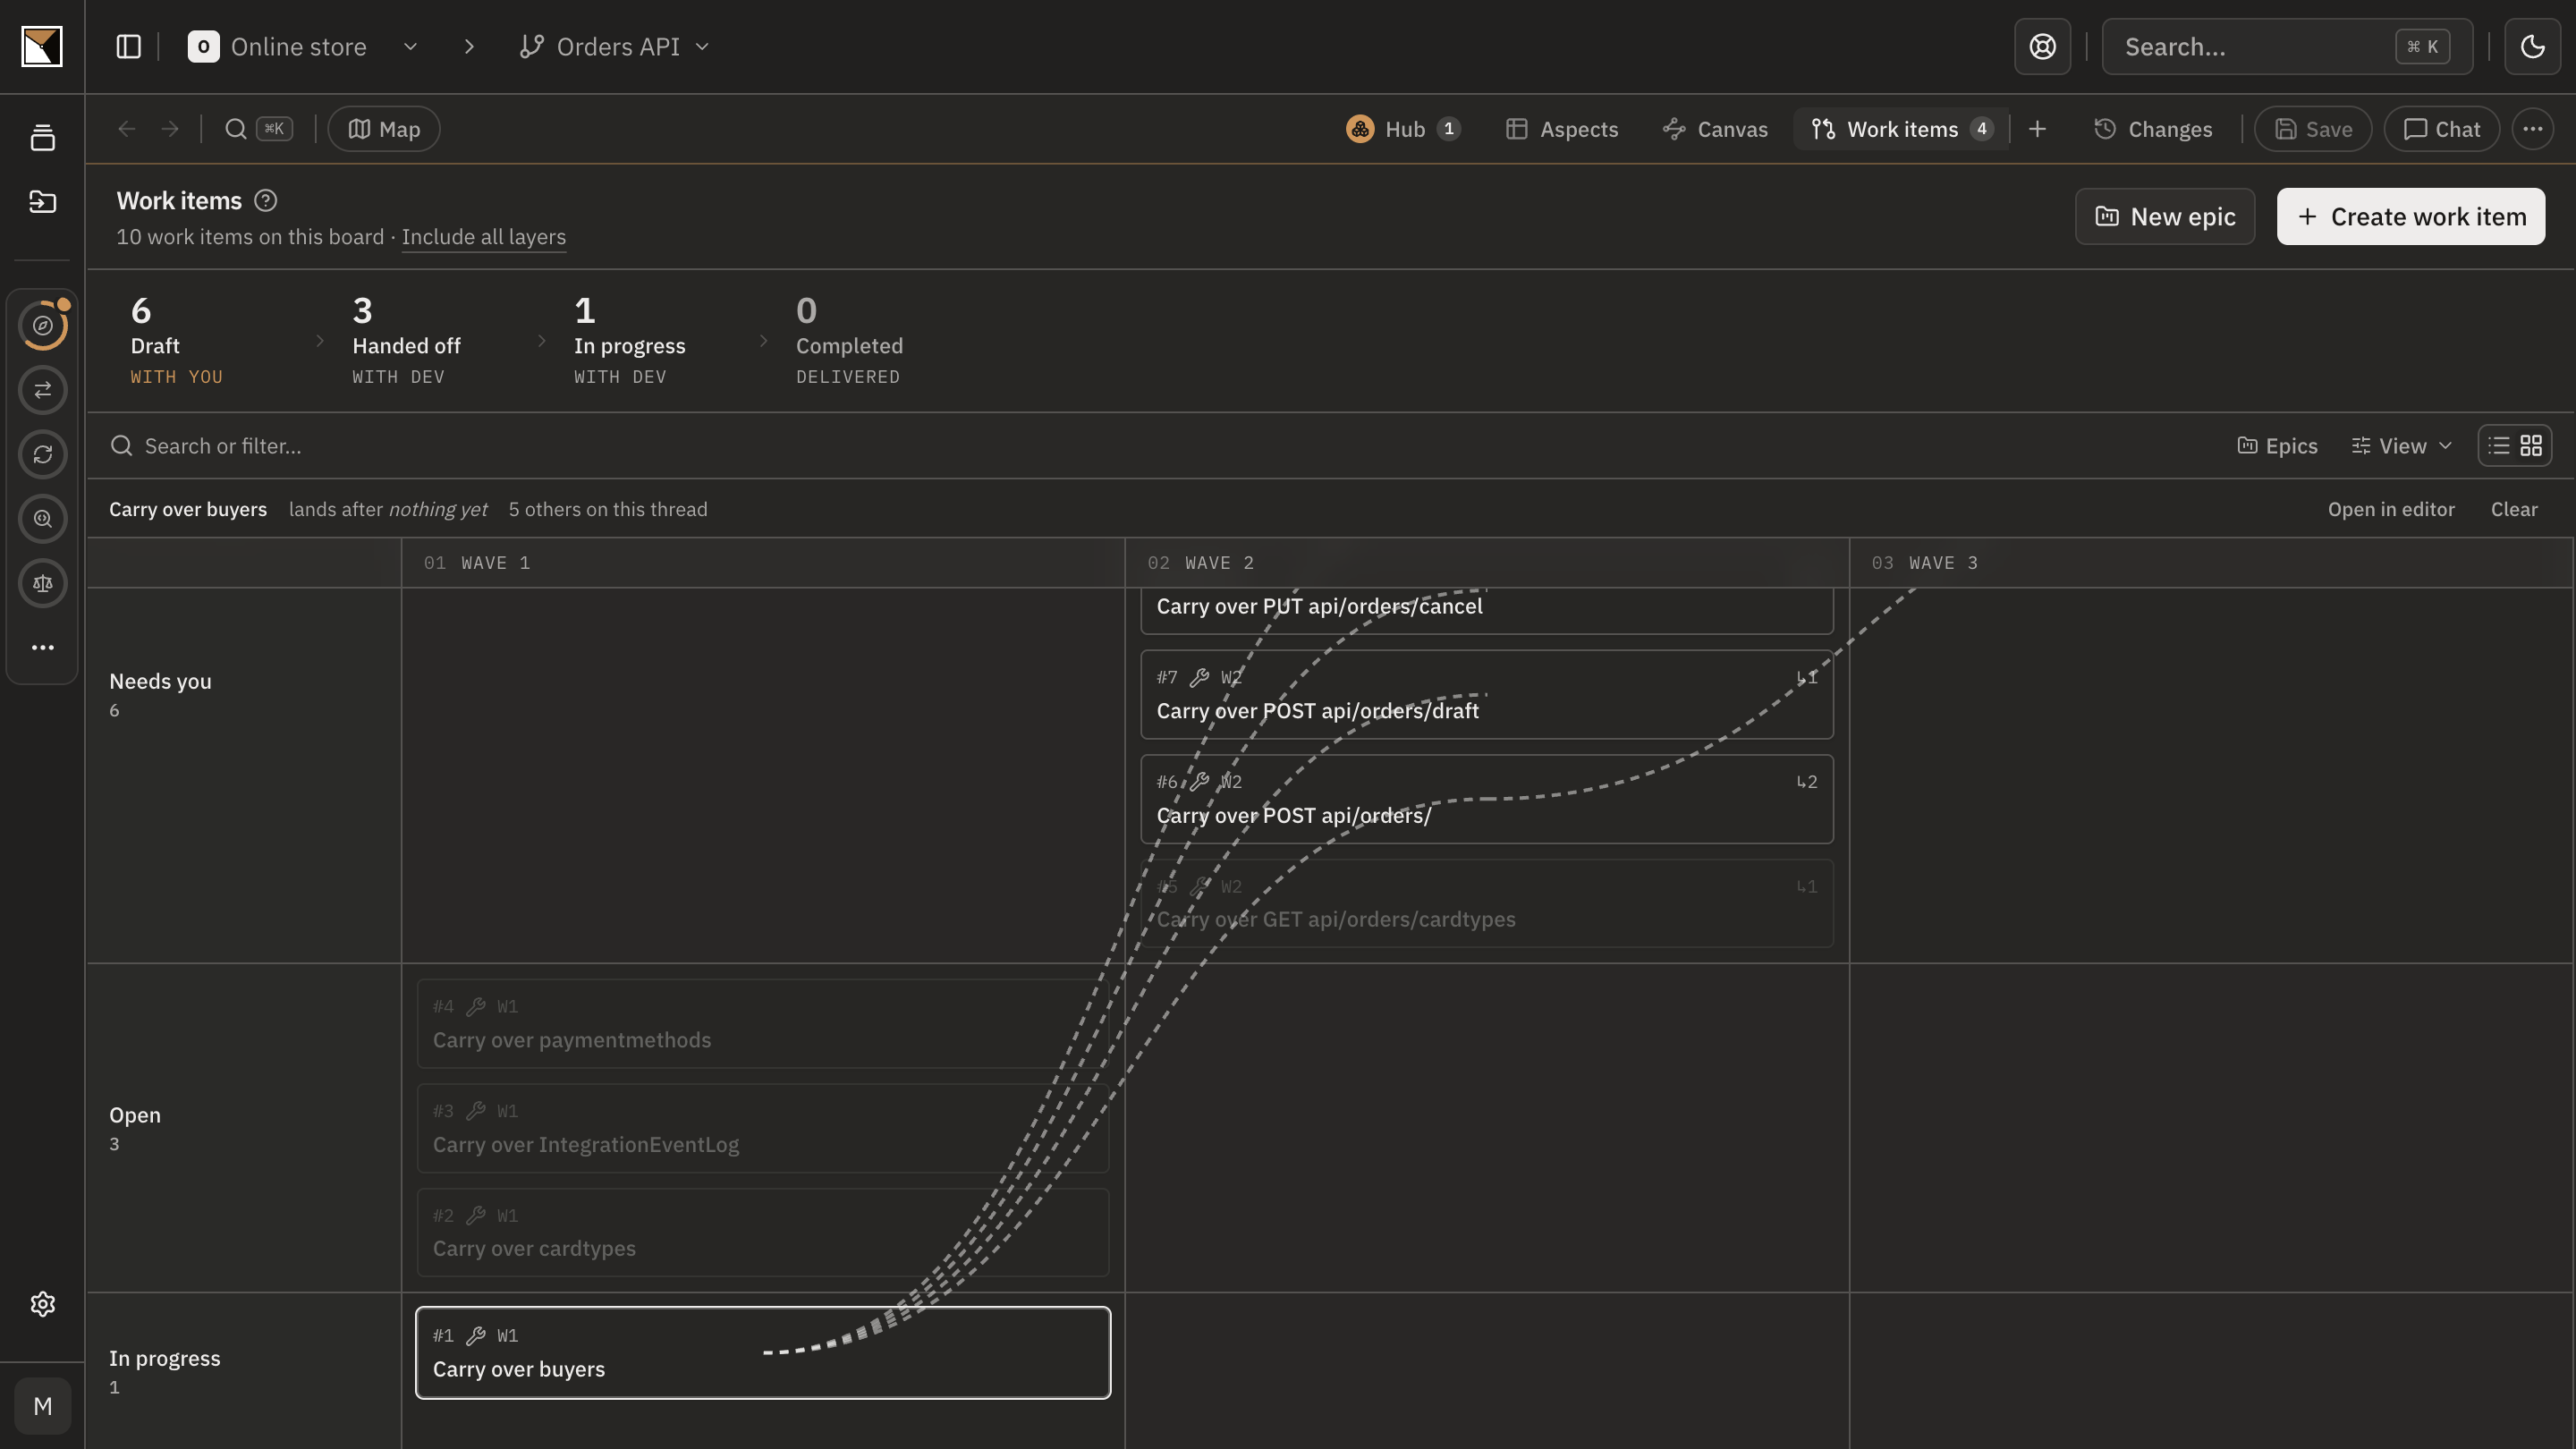2576x1449 pixels.
Task: Click the Work items help question icon
Action: pyautogui.click(x=265, y=201)
